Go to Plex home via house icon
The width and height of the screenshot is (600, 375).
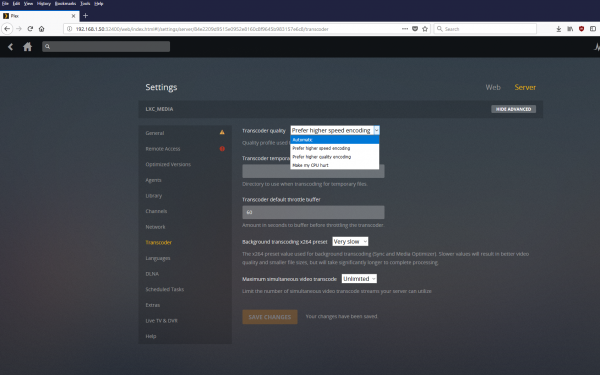coord(28,47)
